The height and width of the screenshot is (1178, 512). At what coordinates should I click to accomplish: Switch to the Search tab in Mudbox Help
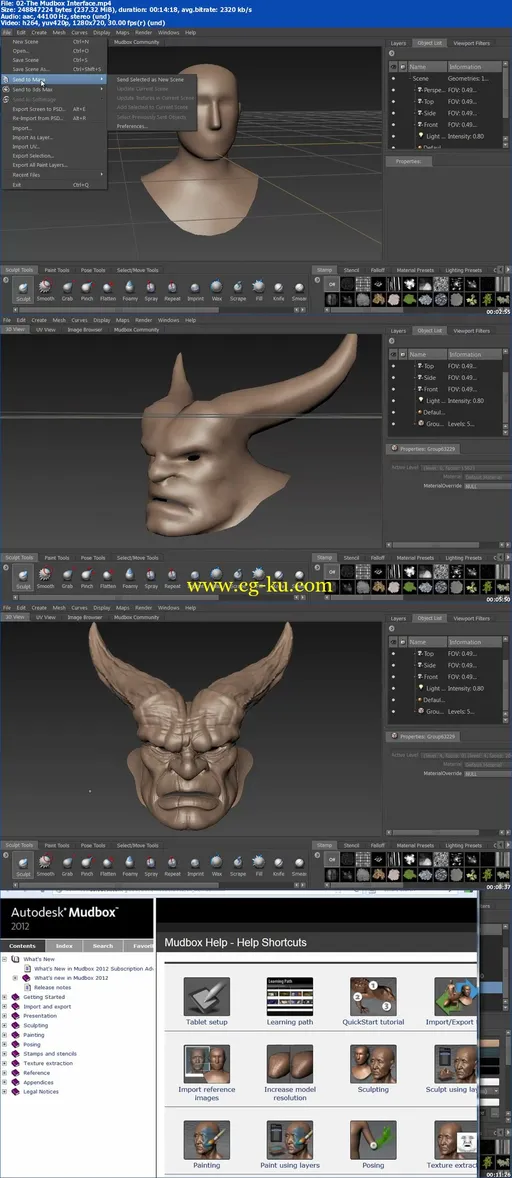102,946
